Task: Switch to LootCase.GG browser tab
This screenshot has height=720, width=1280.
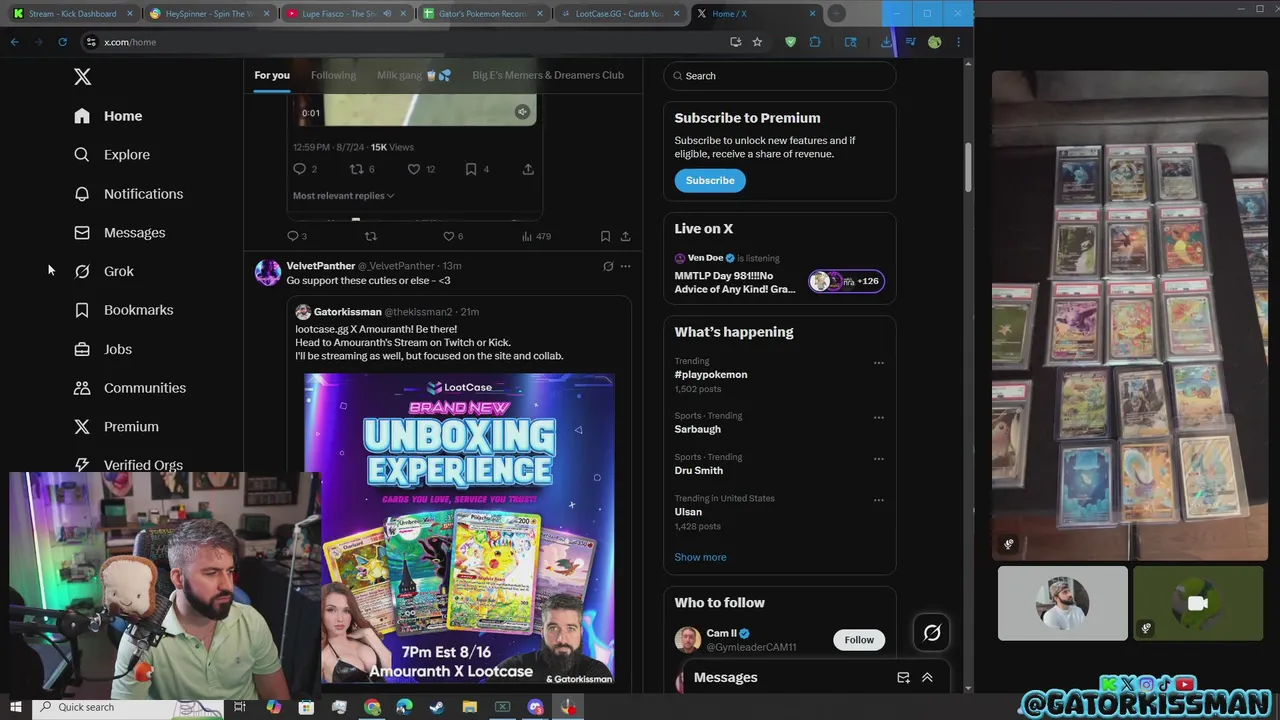Action: pos(620,14)
